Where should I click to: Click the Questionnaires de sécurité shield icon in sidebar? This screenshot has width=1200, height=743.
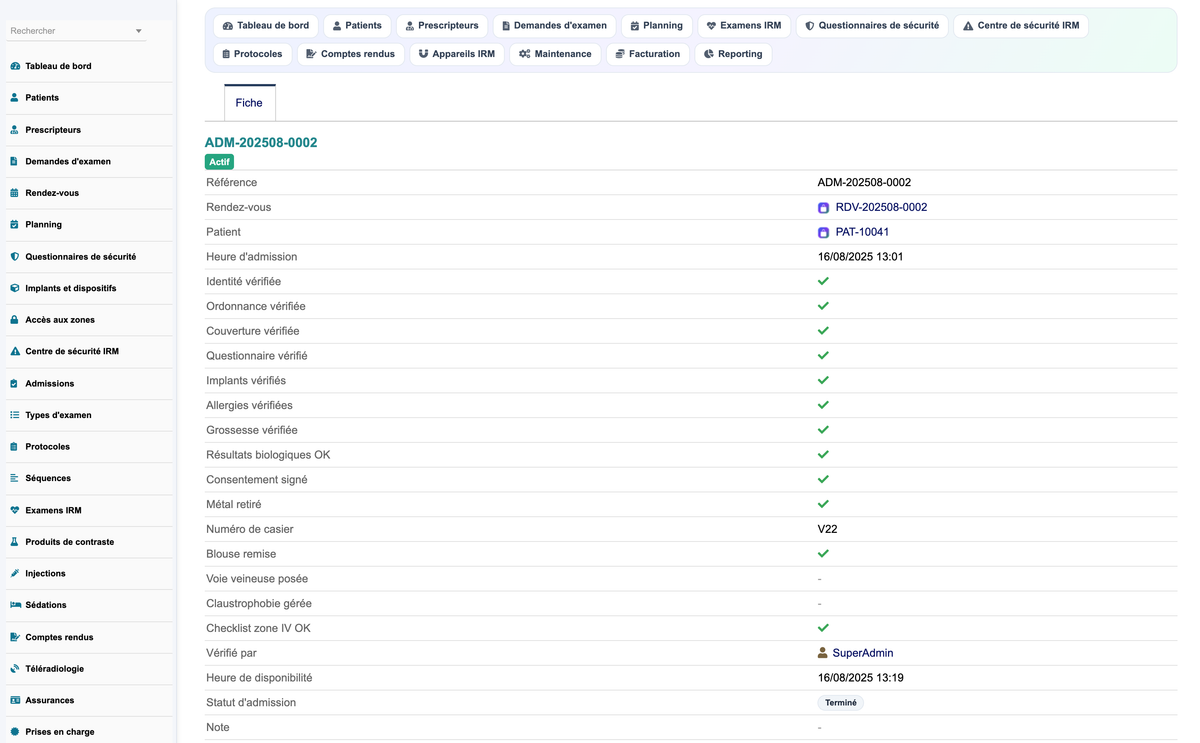15,257
